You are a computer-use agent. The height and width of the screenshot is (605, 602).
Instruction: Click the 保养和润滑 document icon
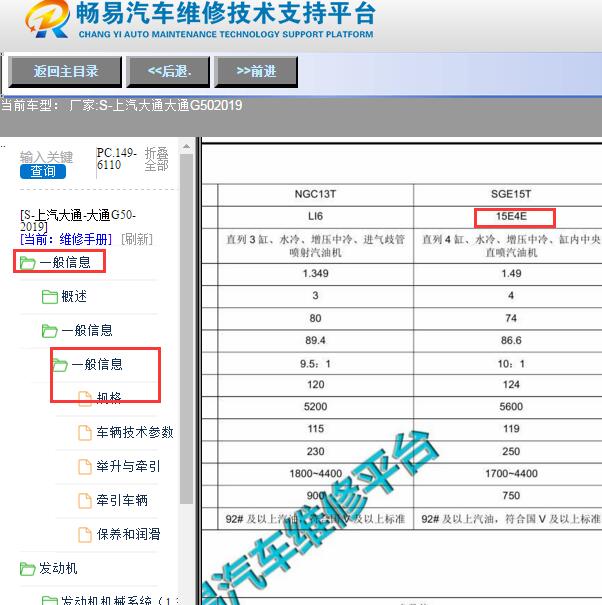[x=85, y=534]
